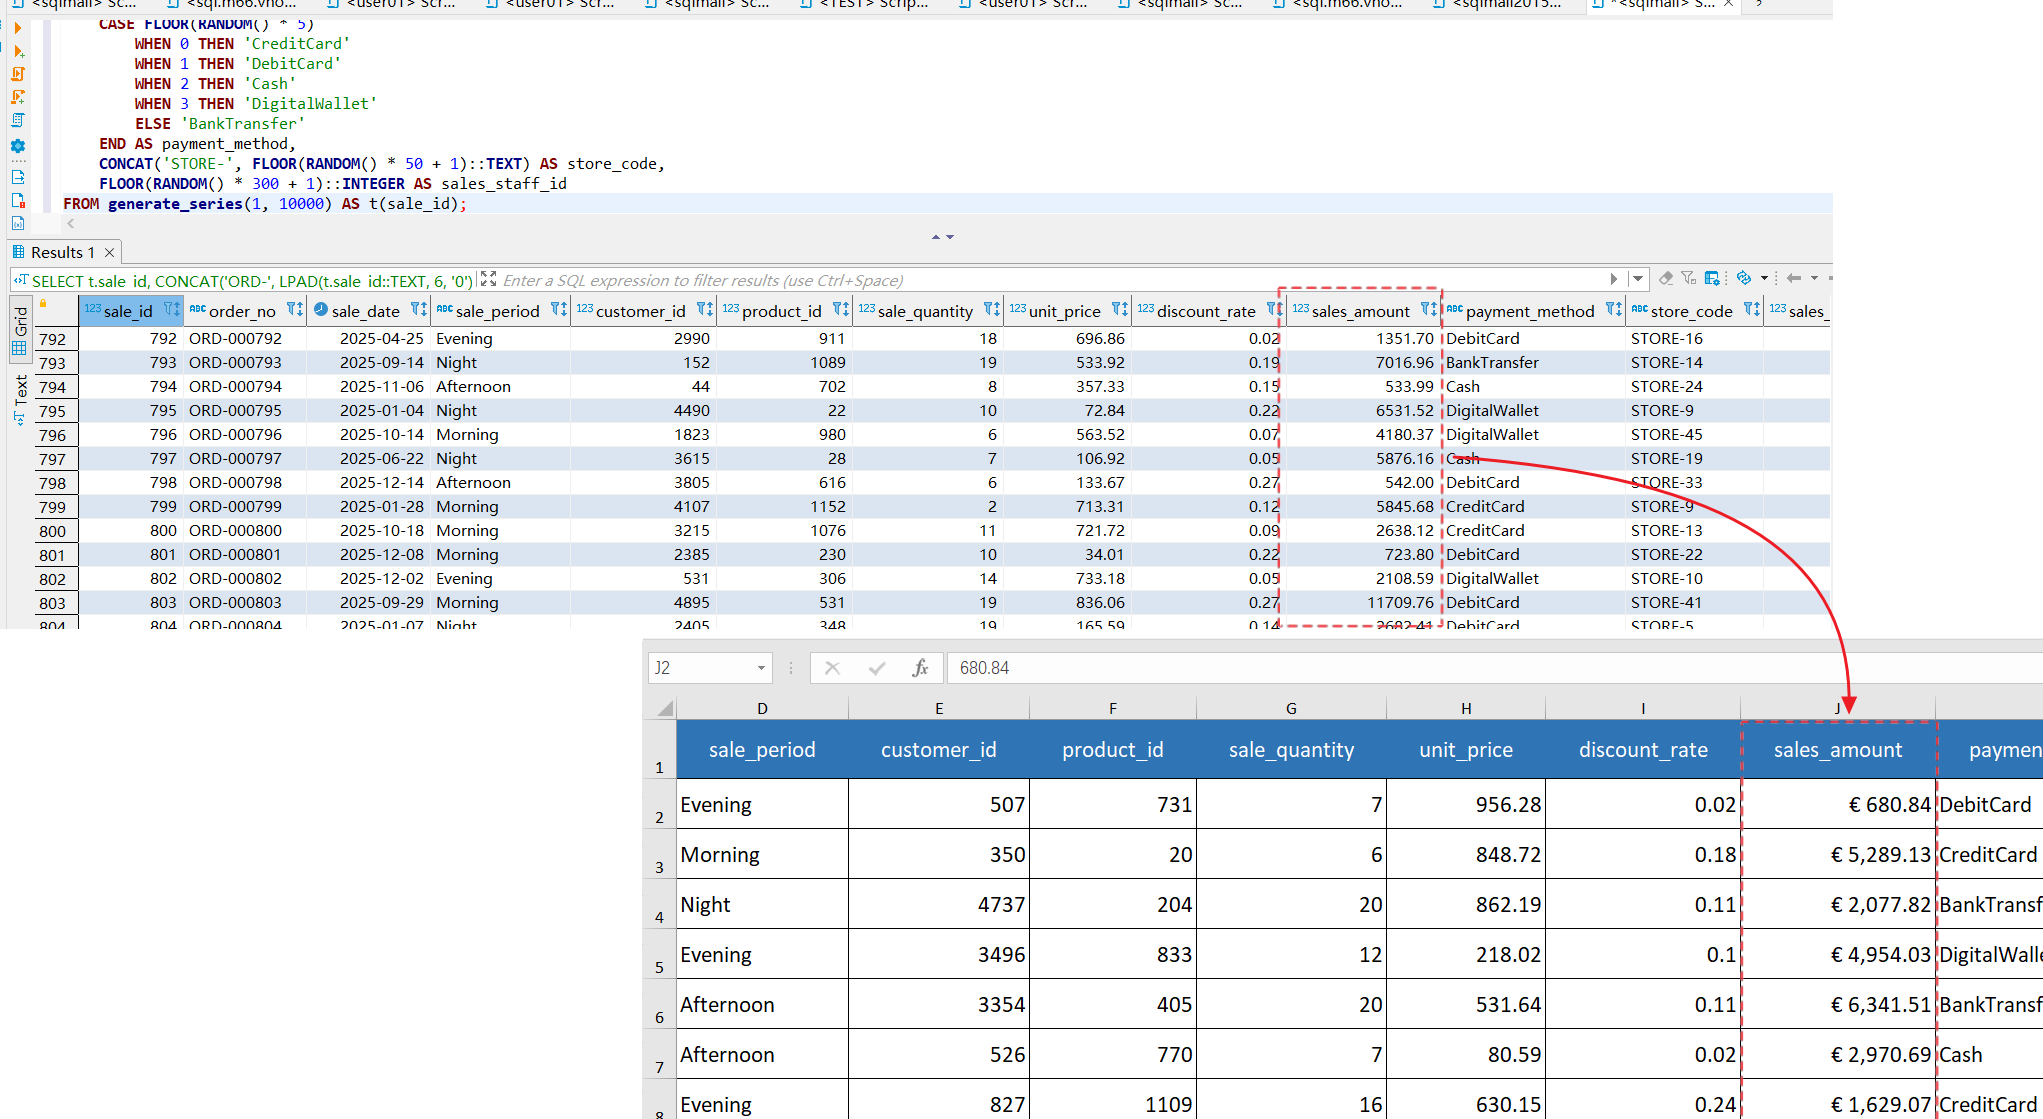
Task: Cancel formula entry with the X icon
Action: tap(832, 668)
